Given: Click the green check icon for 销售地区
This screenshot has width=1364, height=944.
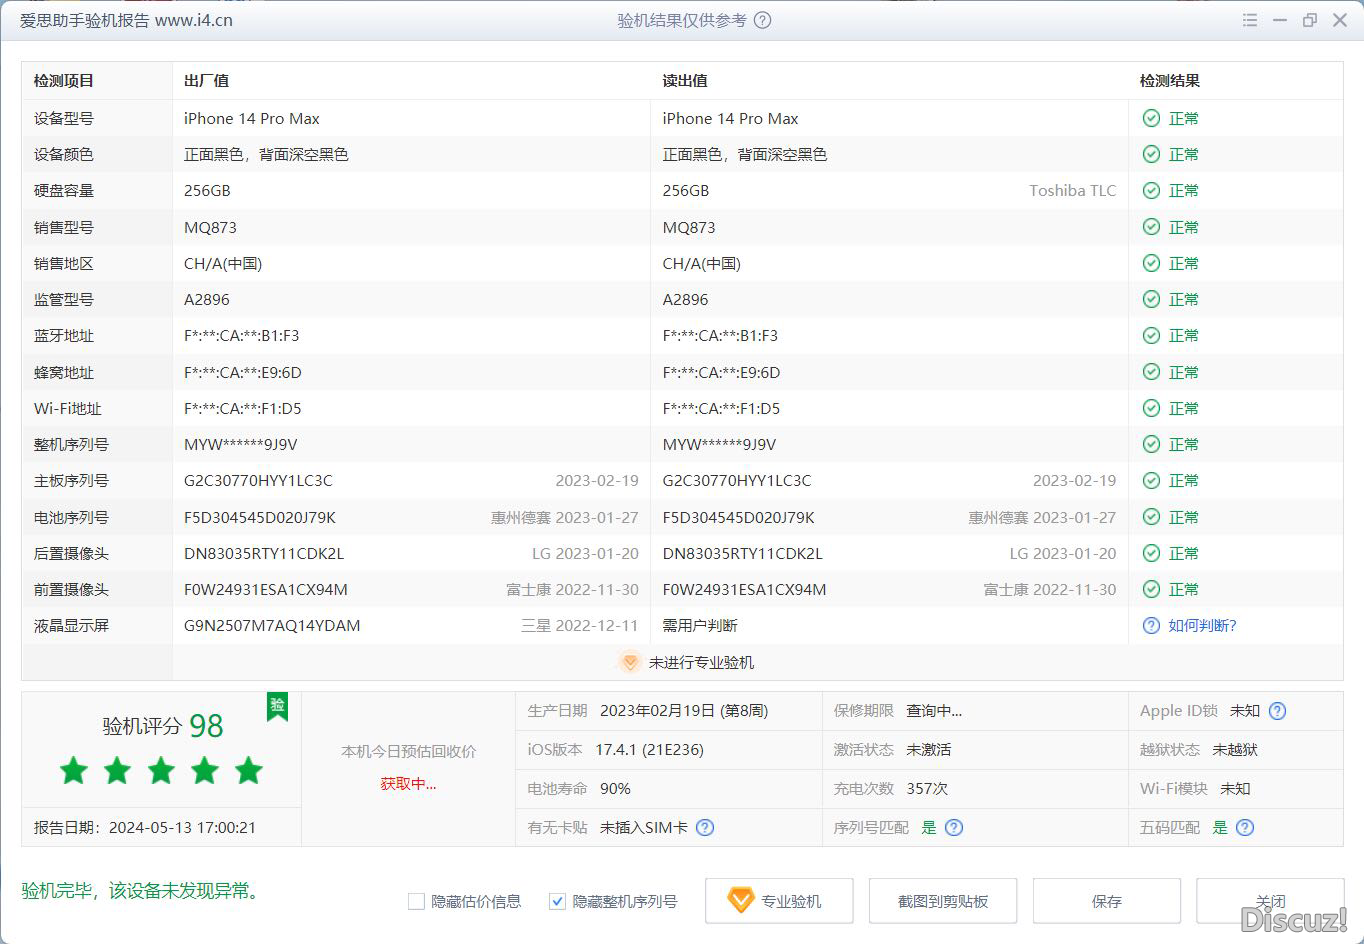Looking at the screenshot, I should pos(1151,263).
